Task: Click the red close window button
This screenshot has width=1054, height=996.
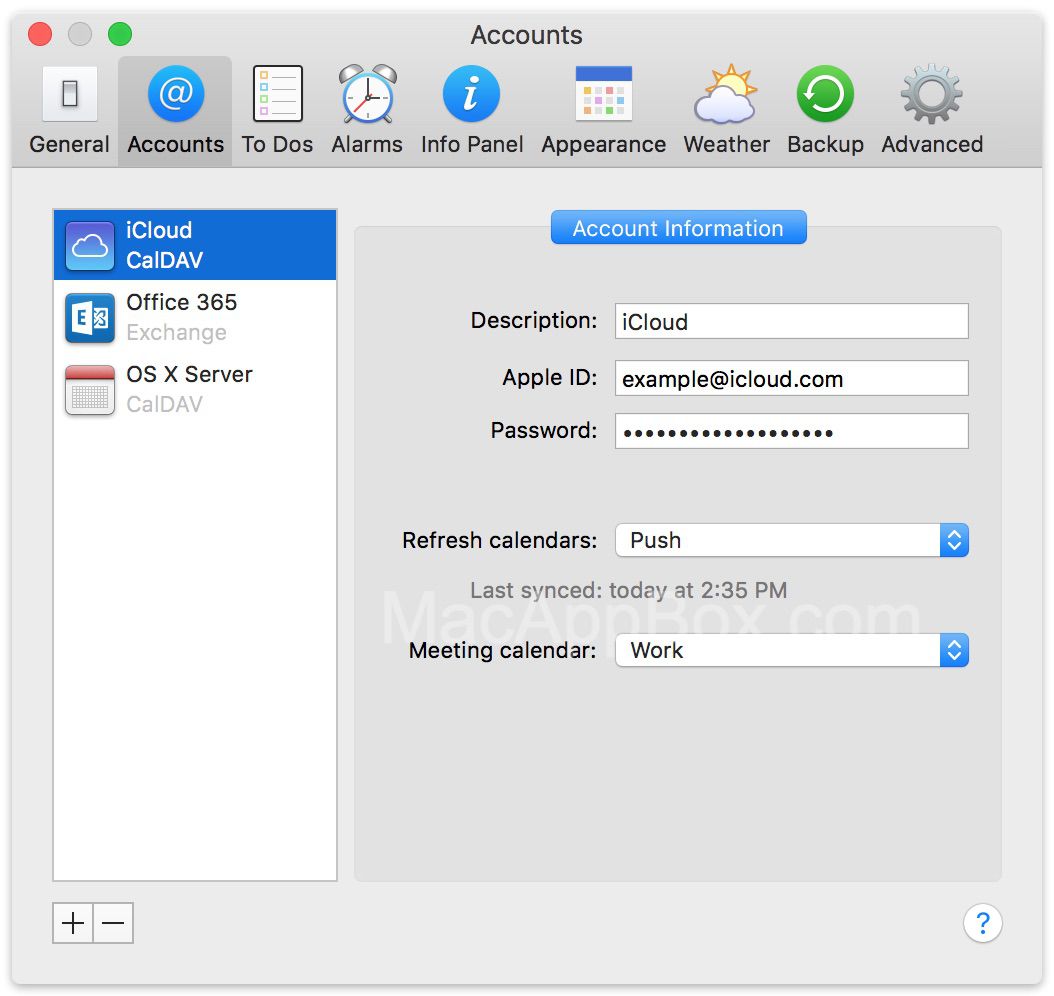Action: tap(40, 34)
